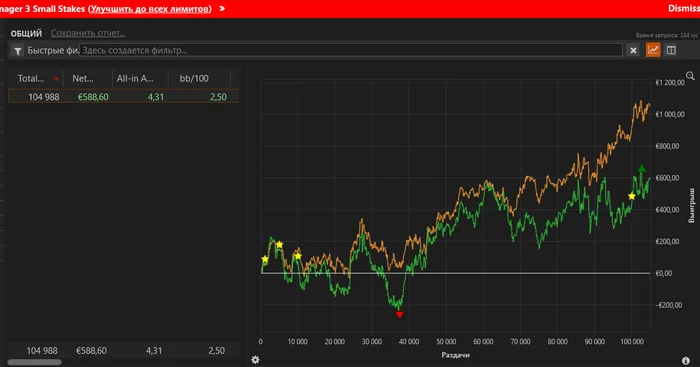Image resolution: width=700 pixels, height=367 pixels.
Task: Open the ОБЩИЙ tab
Action: tap(26, 33)
